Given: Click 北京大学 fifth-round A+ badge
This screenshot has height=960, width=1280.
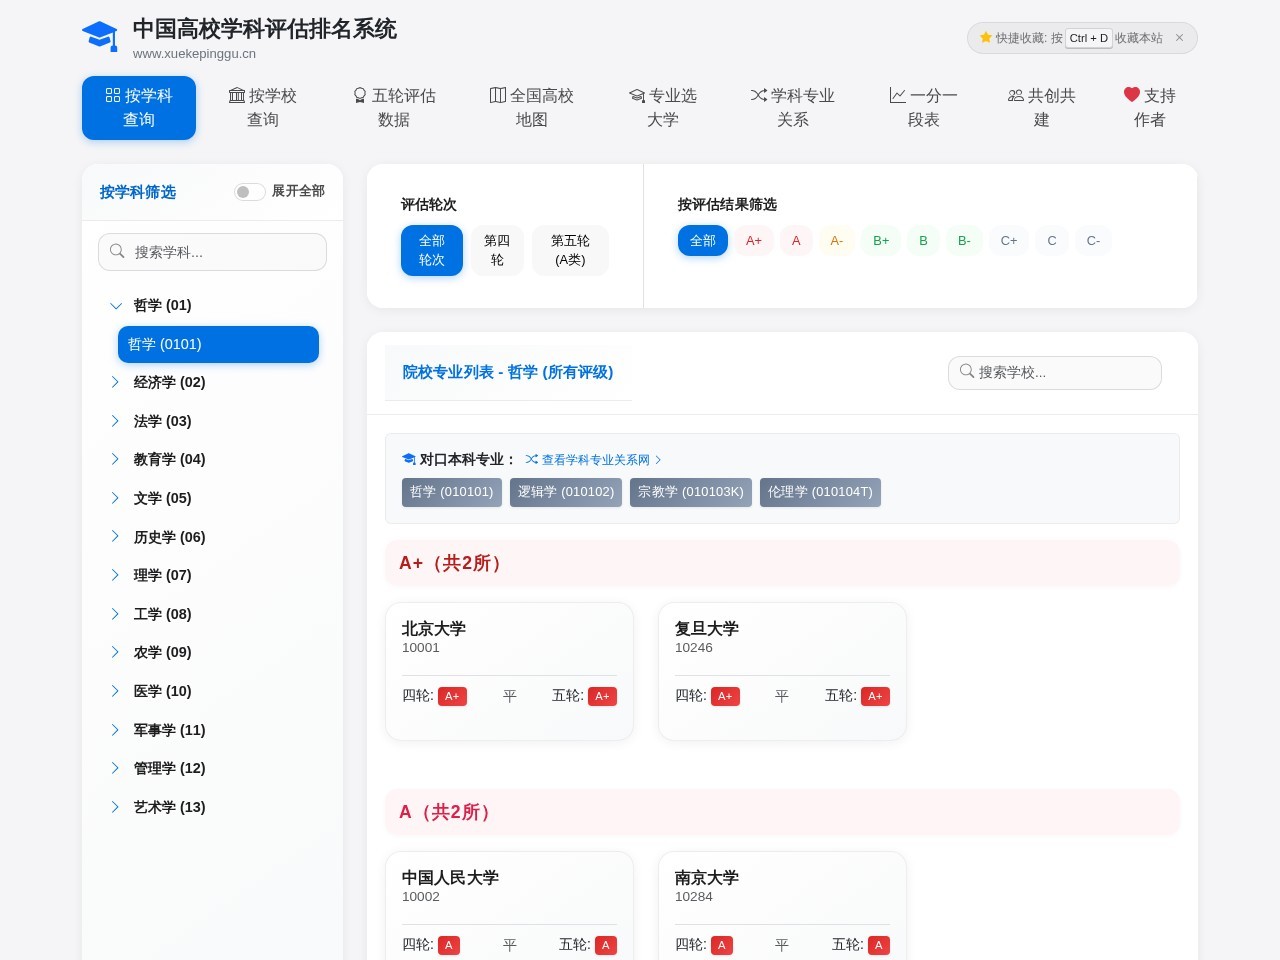Looking at the screenshot, I should (602, 696).
